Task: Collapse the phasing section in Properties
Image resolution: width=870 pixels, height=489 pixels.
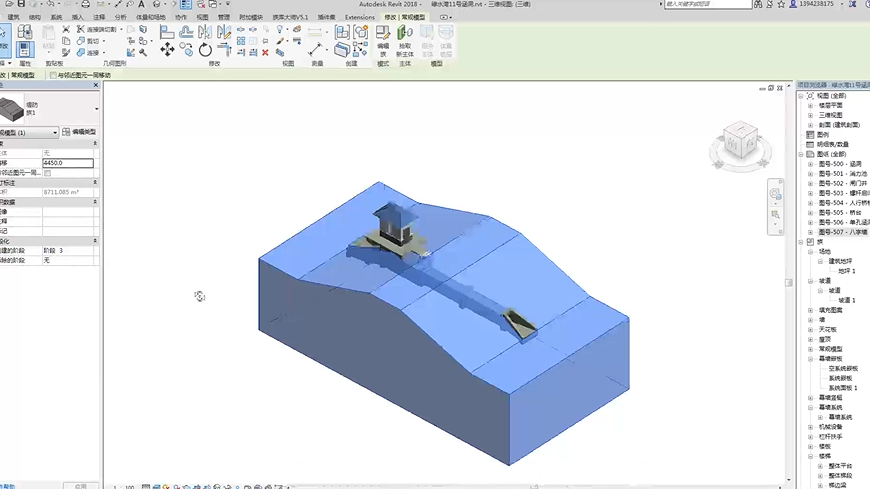Action: 95,241
